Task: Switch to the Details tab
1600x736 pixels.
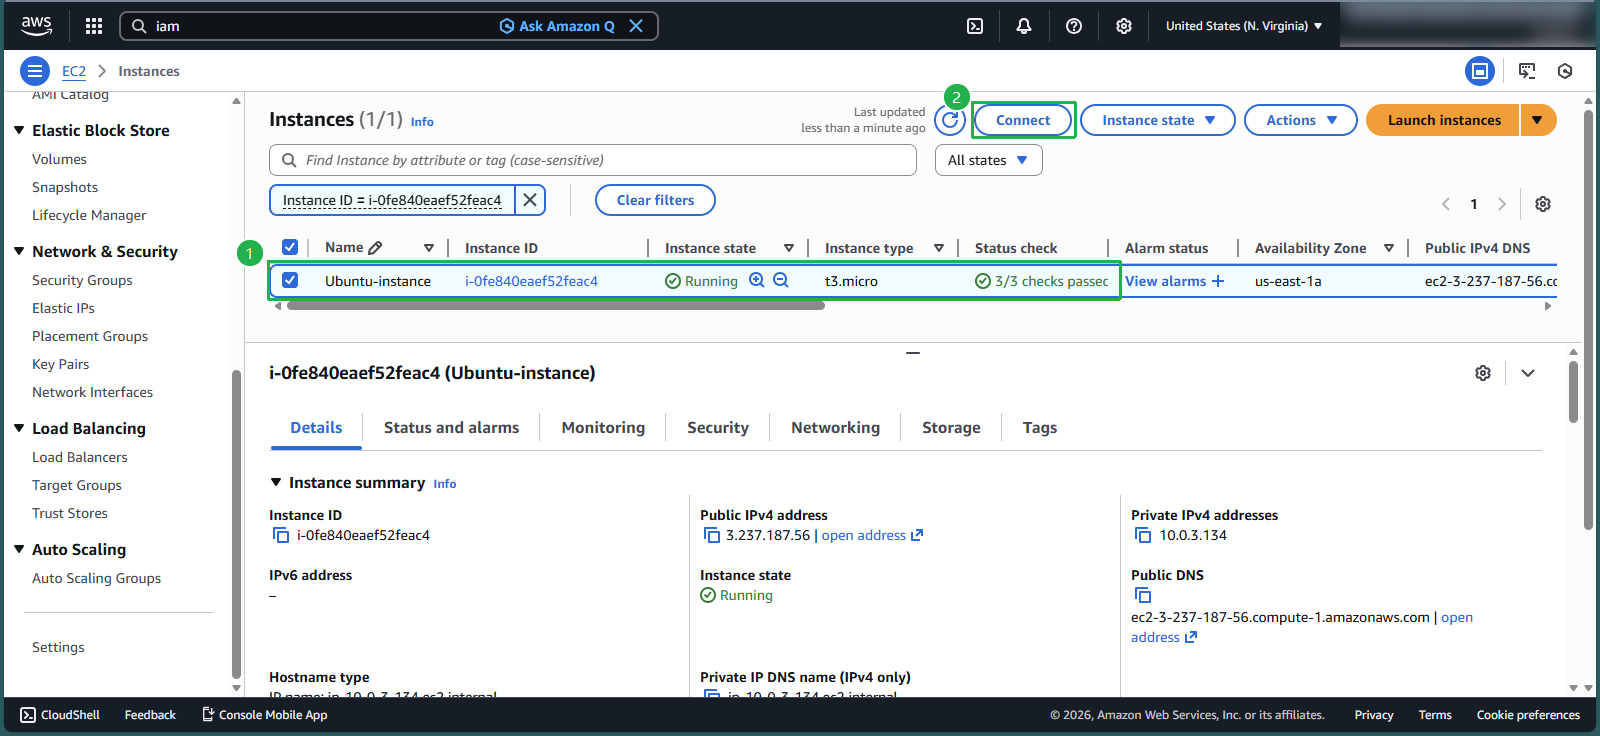Action: (316, 427)
